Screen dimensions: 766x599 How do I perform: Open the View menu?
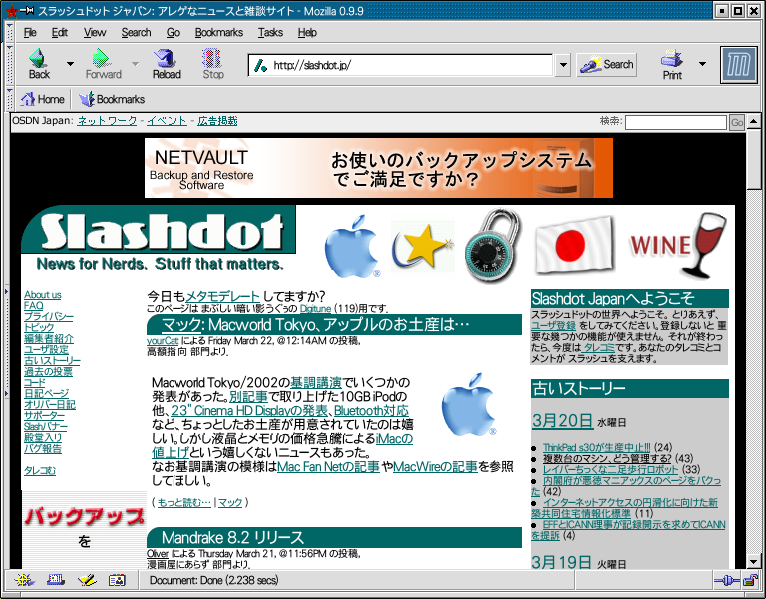point(95,32)
